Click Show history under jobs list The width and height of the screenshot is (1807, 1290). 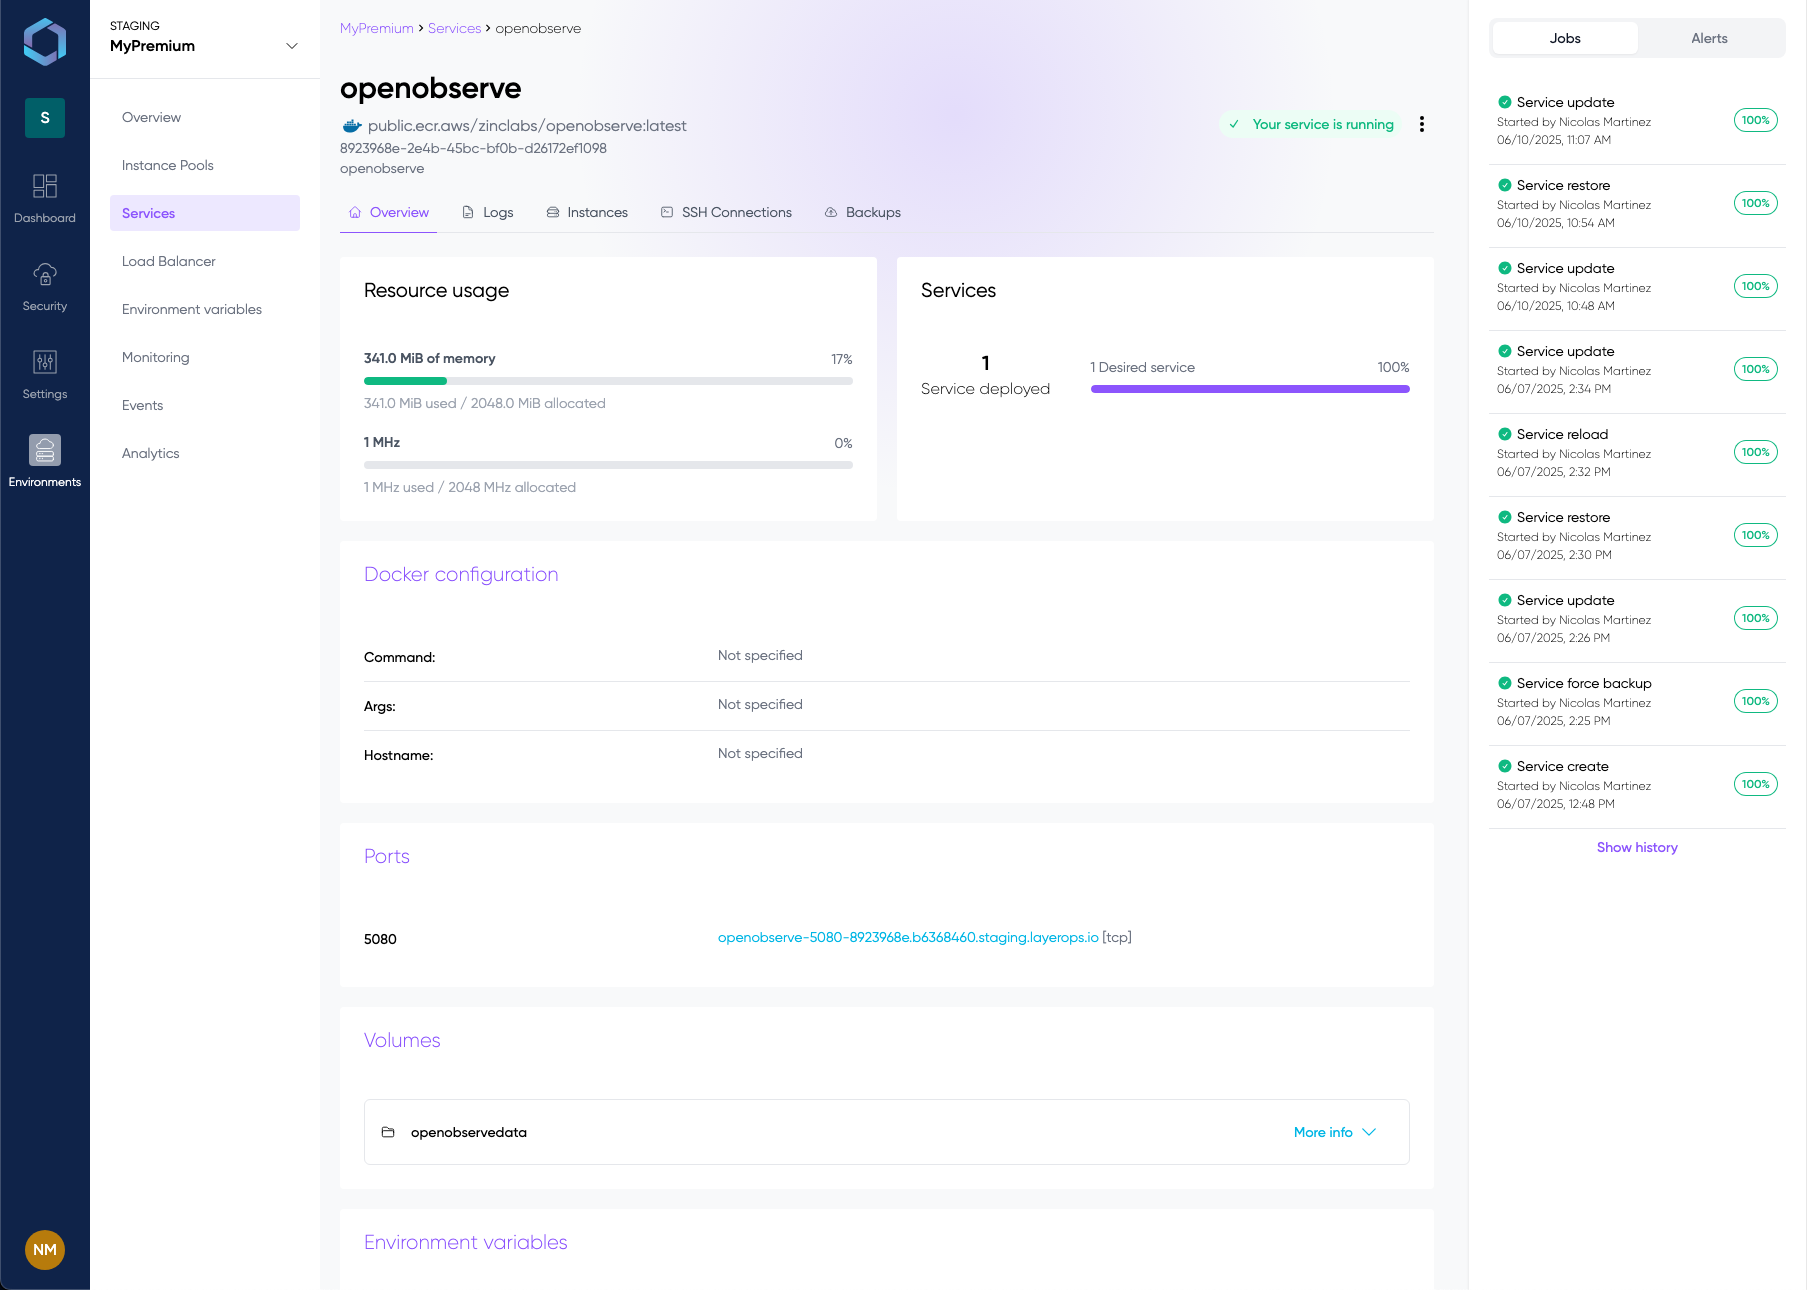[x=1637, y=847]
